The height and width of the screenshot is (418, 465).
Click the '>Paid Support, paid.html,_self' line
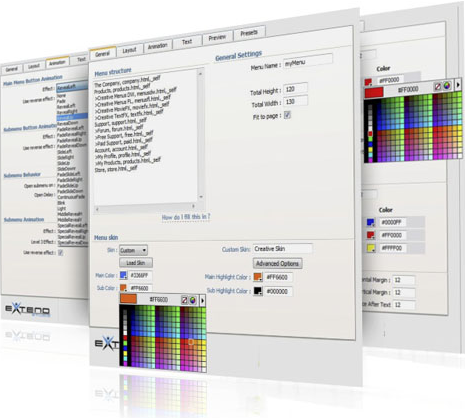click(x=124, y=142)
